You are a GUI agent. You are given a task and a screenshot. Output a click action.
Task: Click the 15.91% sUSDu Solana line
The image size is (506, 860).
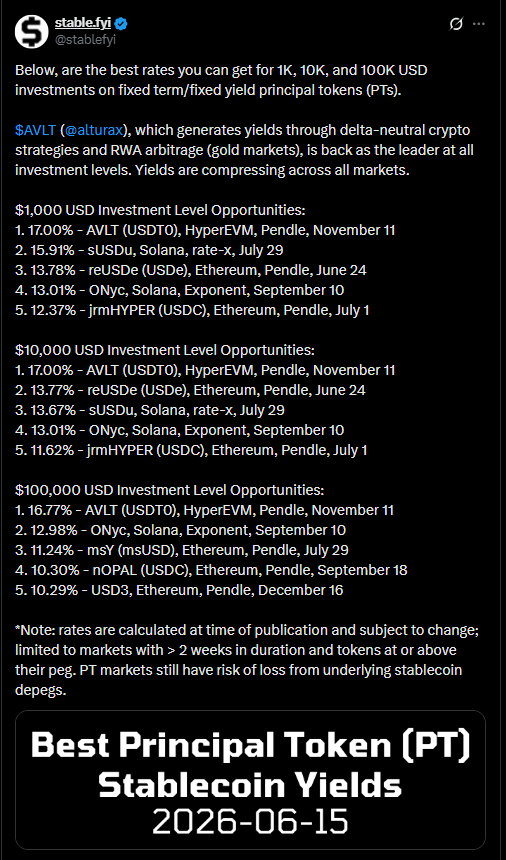pyautogui.click(x=149, y=250)
